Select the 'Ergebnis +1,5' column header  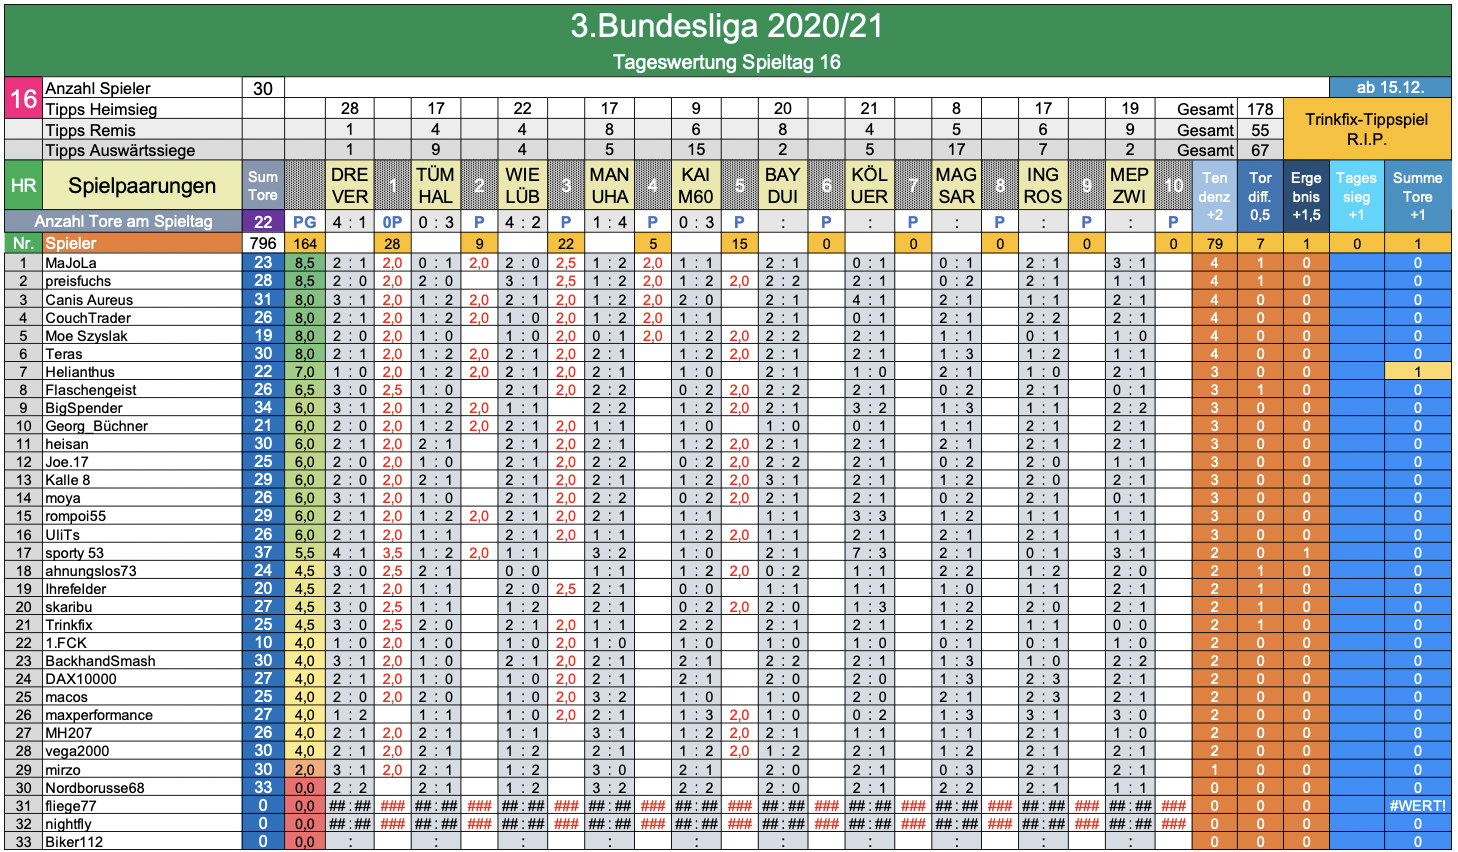click(1306, 196)
